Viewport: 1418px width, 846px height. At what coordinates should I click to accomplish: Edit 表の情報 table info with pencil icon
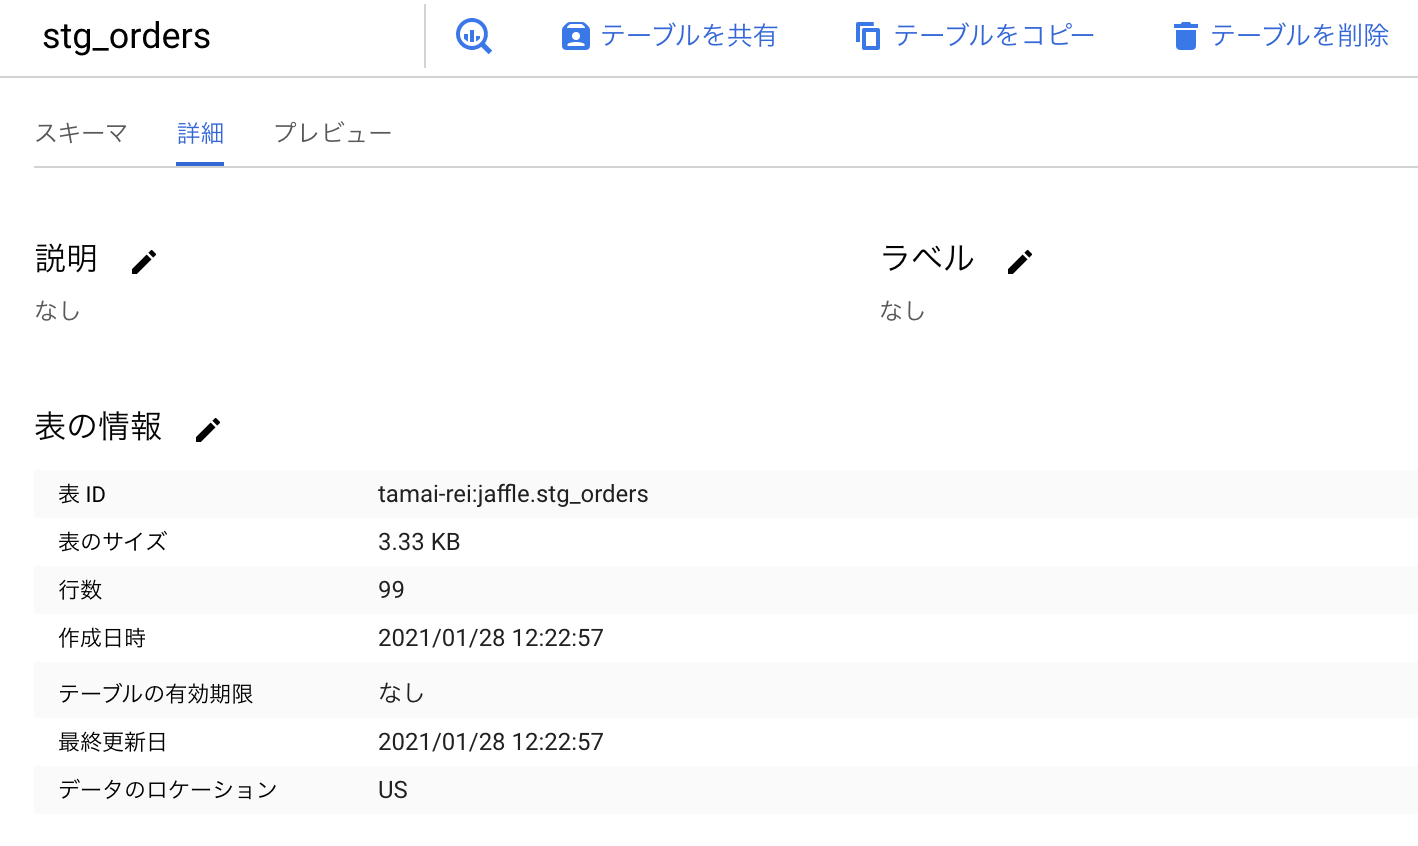207,430
